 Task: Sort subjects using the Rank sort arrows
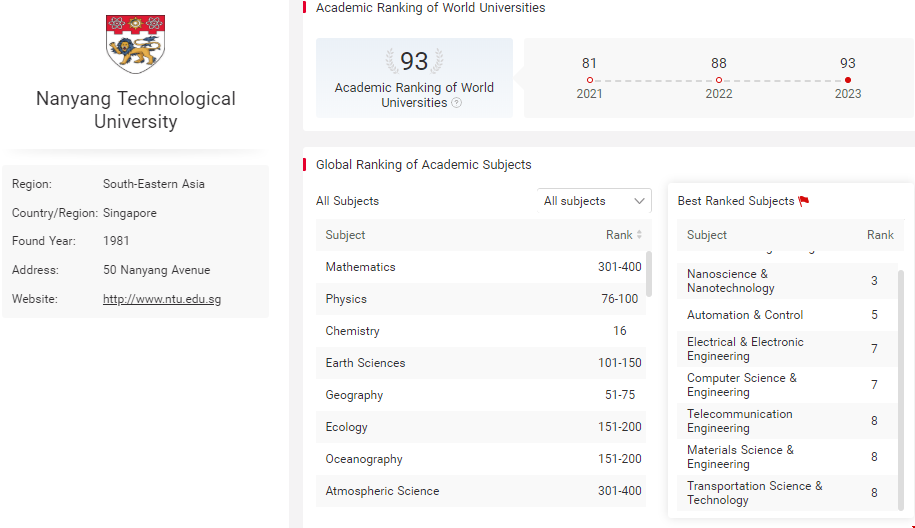639,235
